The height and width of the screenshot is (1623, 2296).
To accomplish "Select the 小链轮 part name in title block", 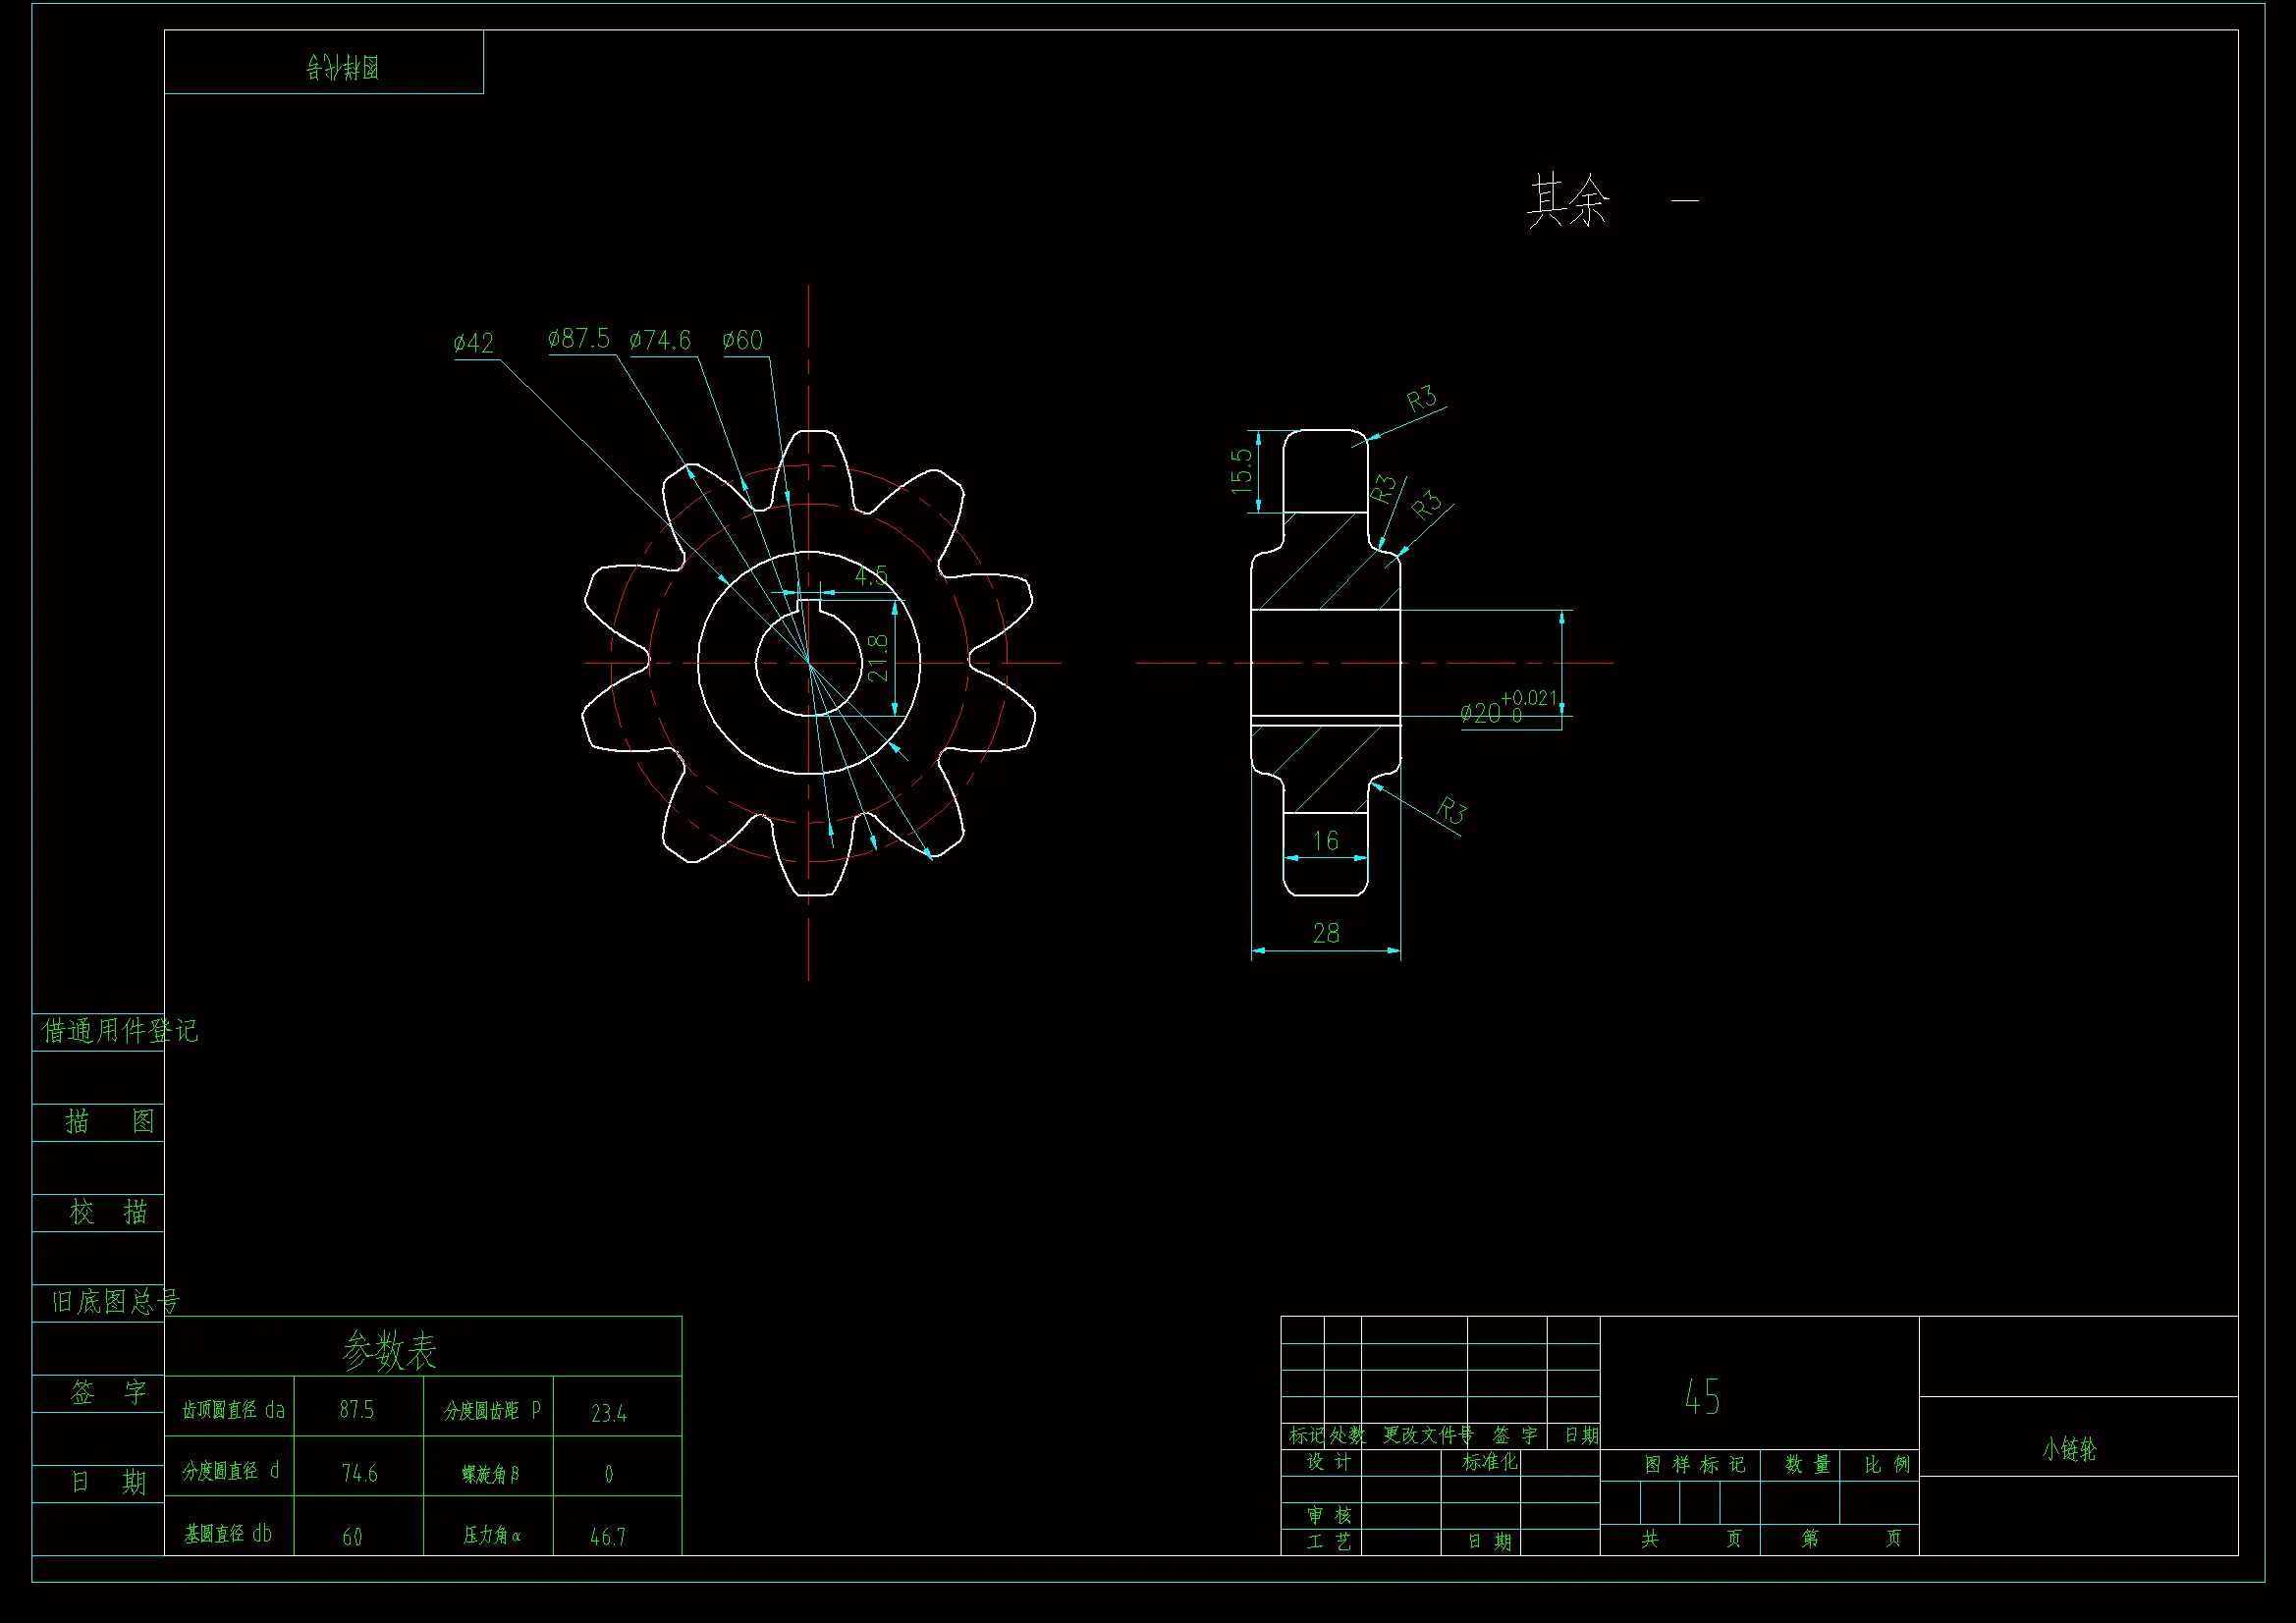I will tap(2068, 1449).
